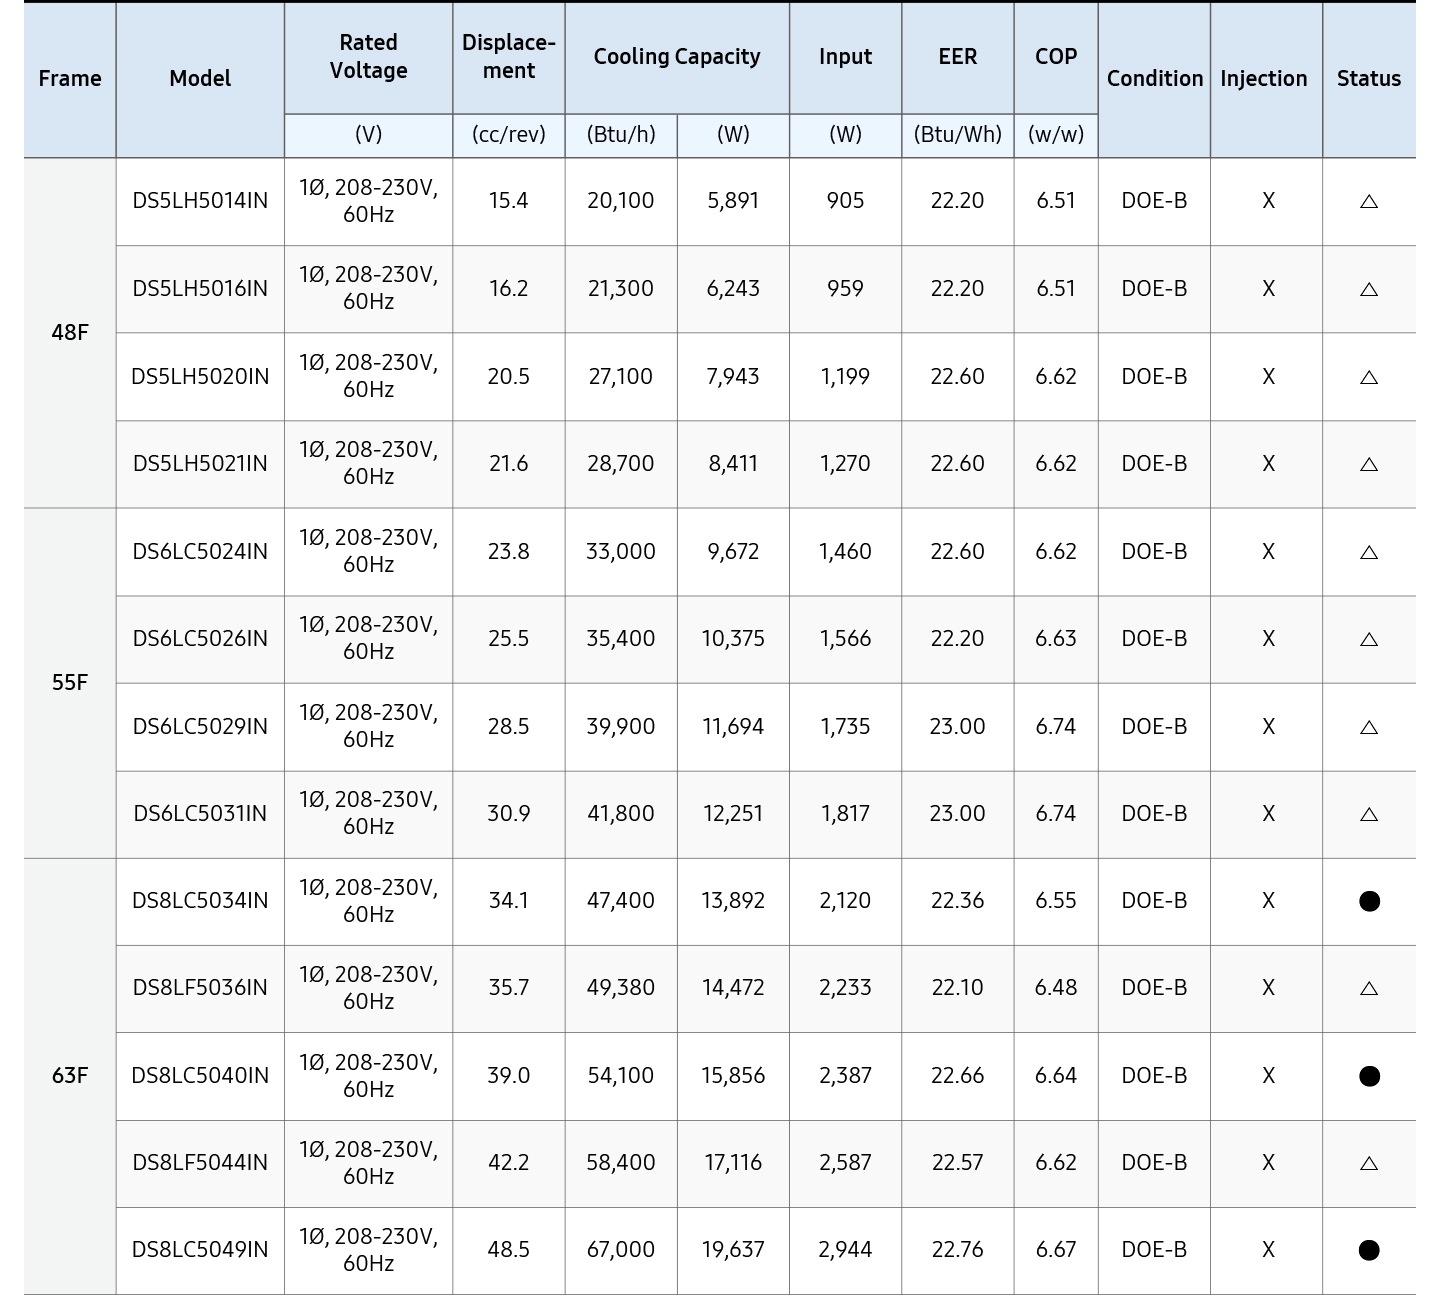Select the Model column header
Screen dimensions: 1440x1296
tap(200, 79)
